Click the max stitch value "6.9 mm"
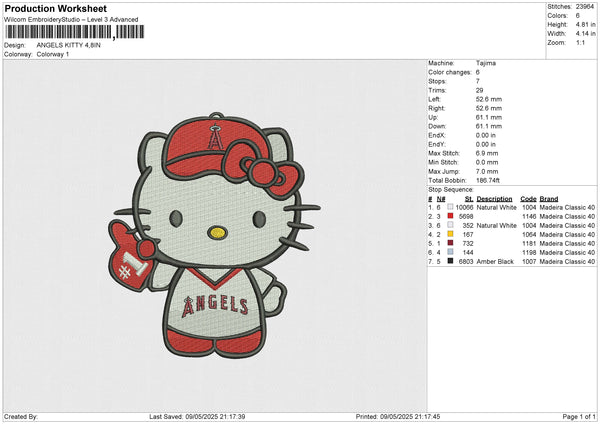Screen dimensions: 600x424 click(487, 153)
